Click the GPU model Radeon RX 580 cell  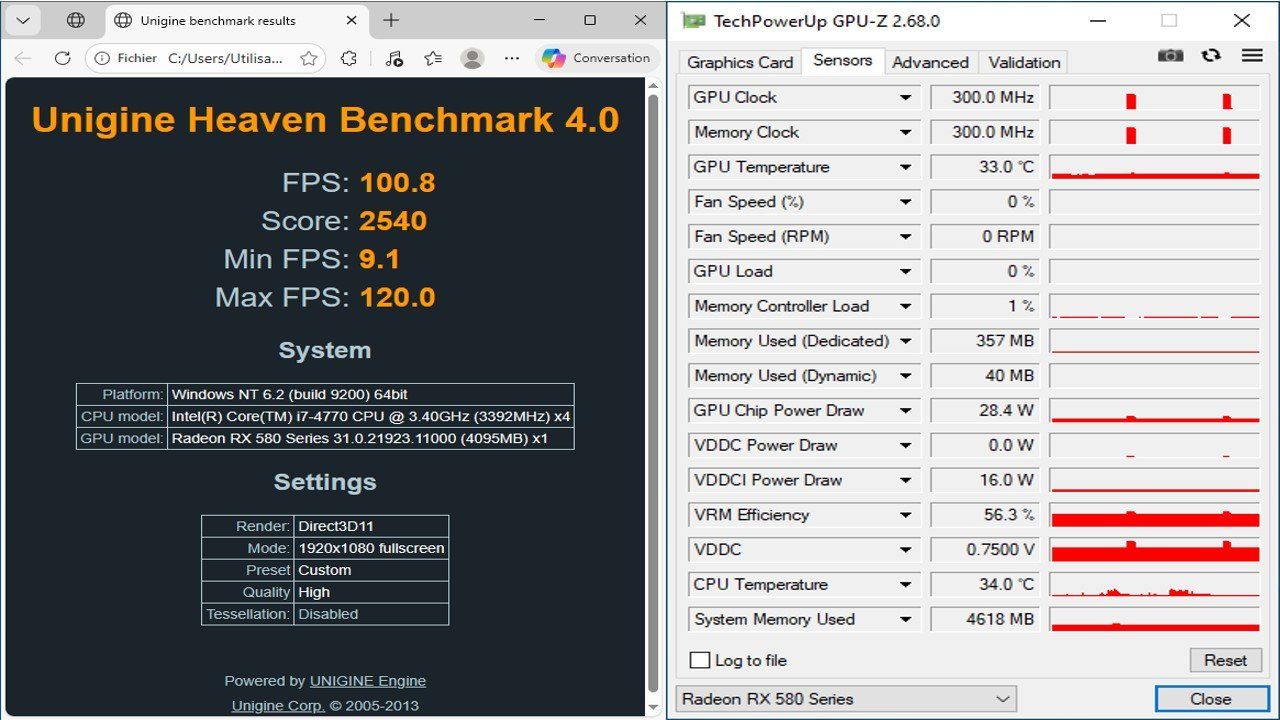[x=371, y=438]
